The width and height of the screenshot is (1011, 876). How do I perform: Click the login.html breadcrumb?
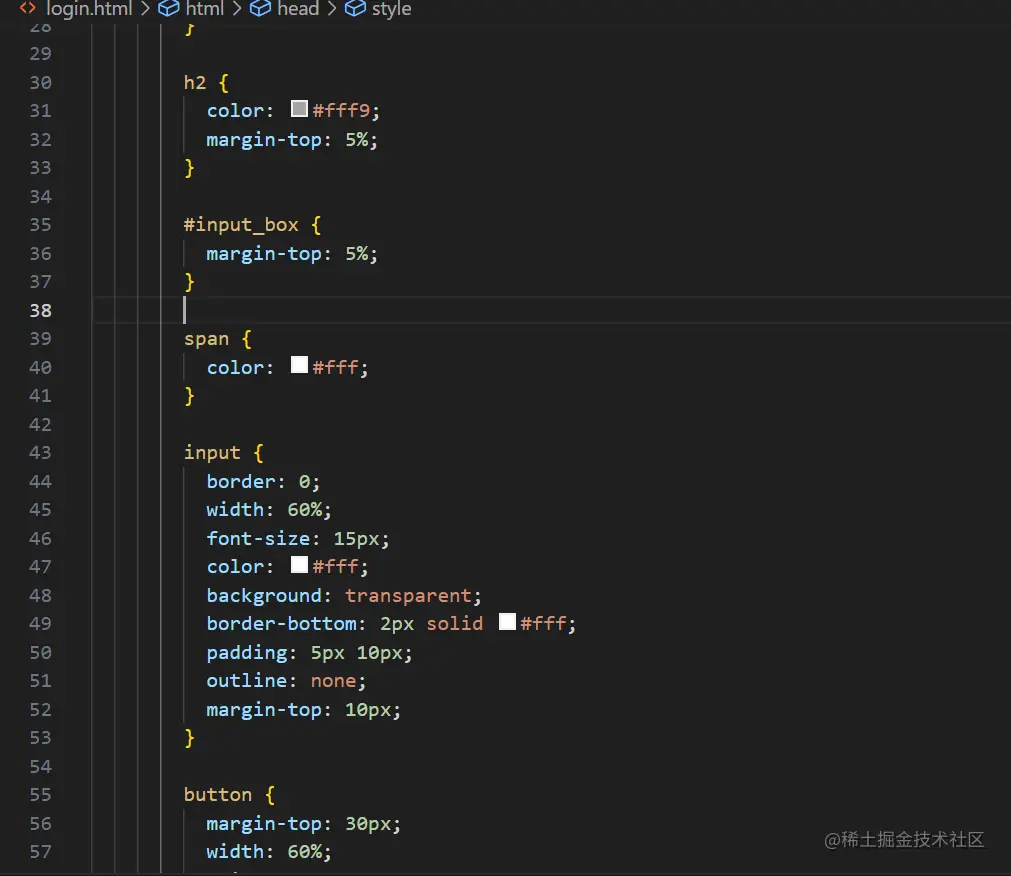[89, 8]
